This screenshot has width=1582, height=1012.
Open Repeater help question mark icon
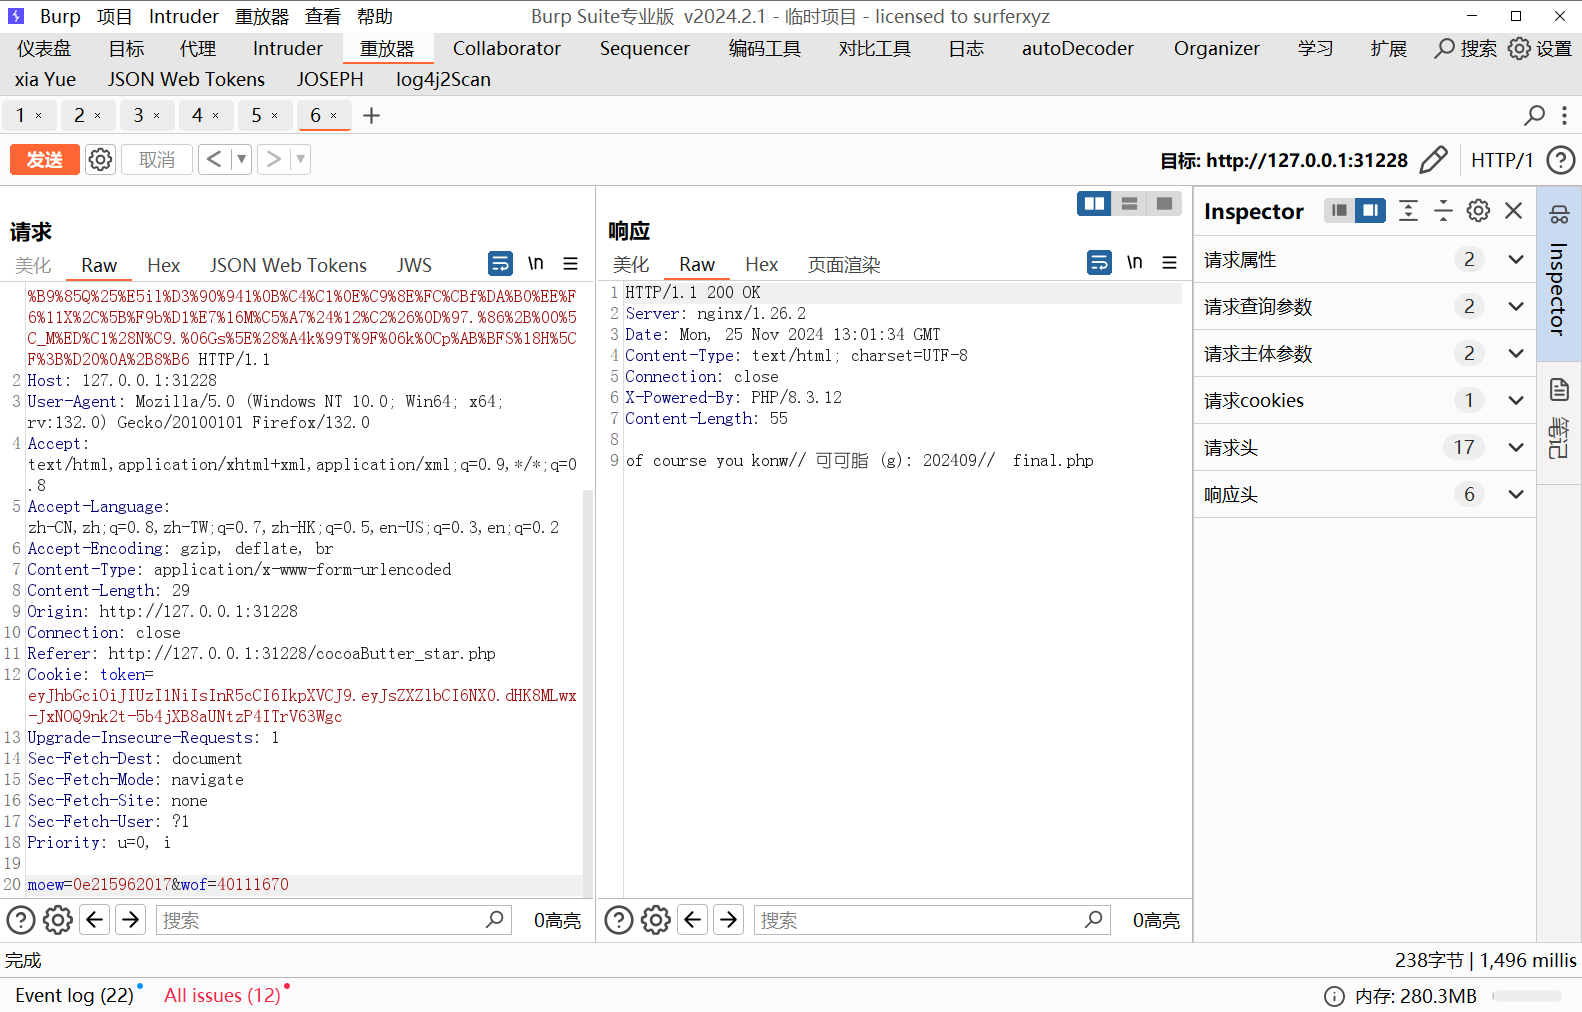(1560, 160)
